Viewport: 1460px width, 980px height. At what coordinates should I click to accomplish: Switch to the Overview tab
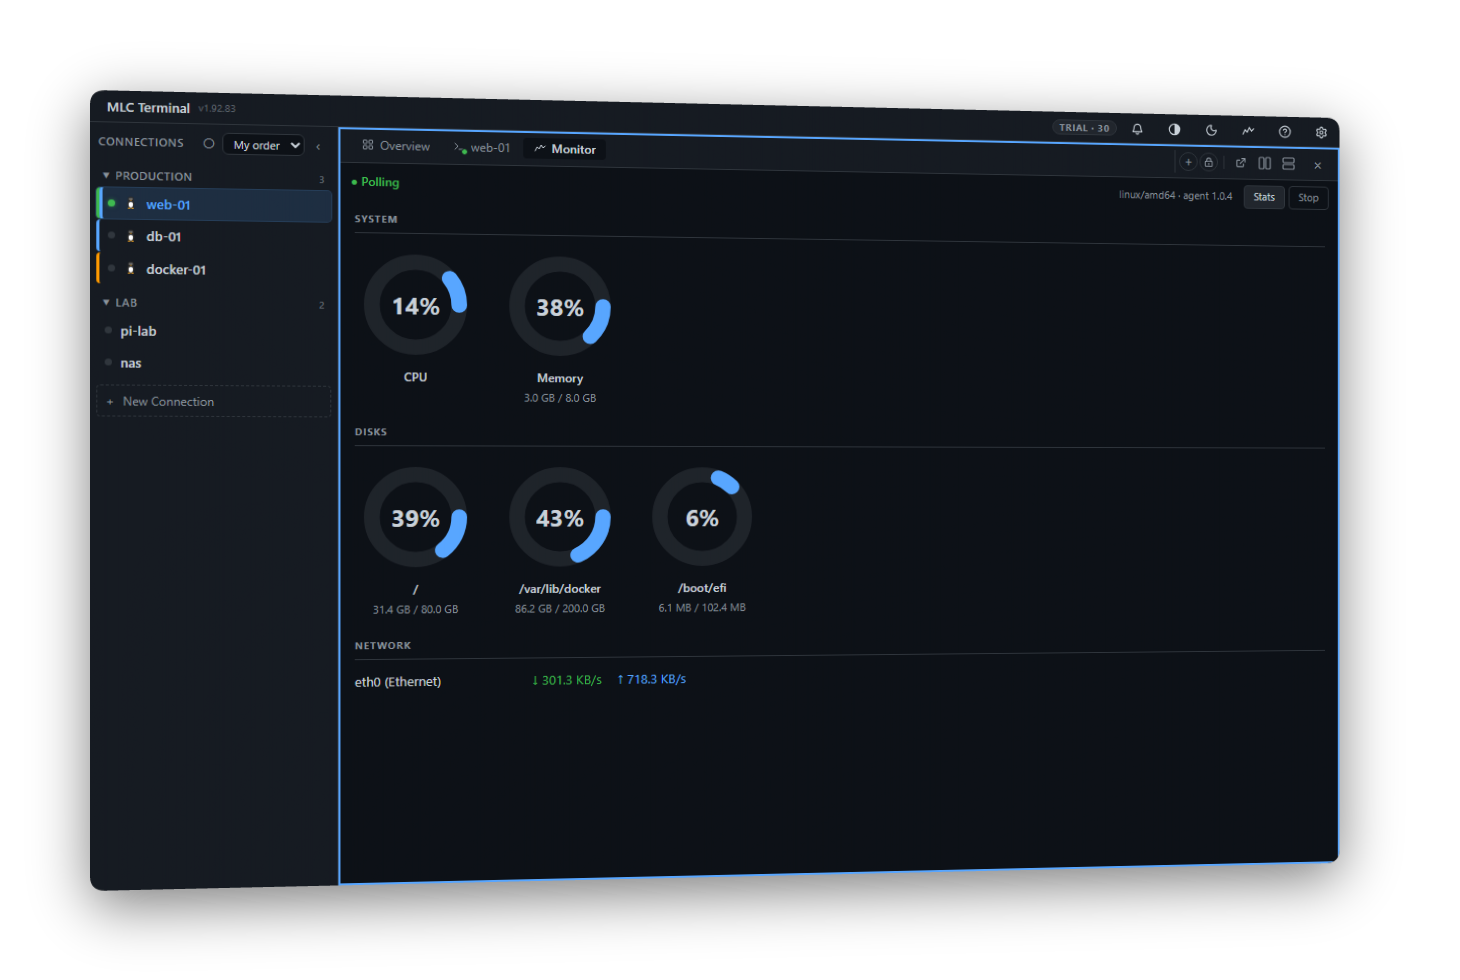(x=396, y=146)
